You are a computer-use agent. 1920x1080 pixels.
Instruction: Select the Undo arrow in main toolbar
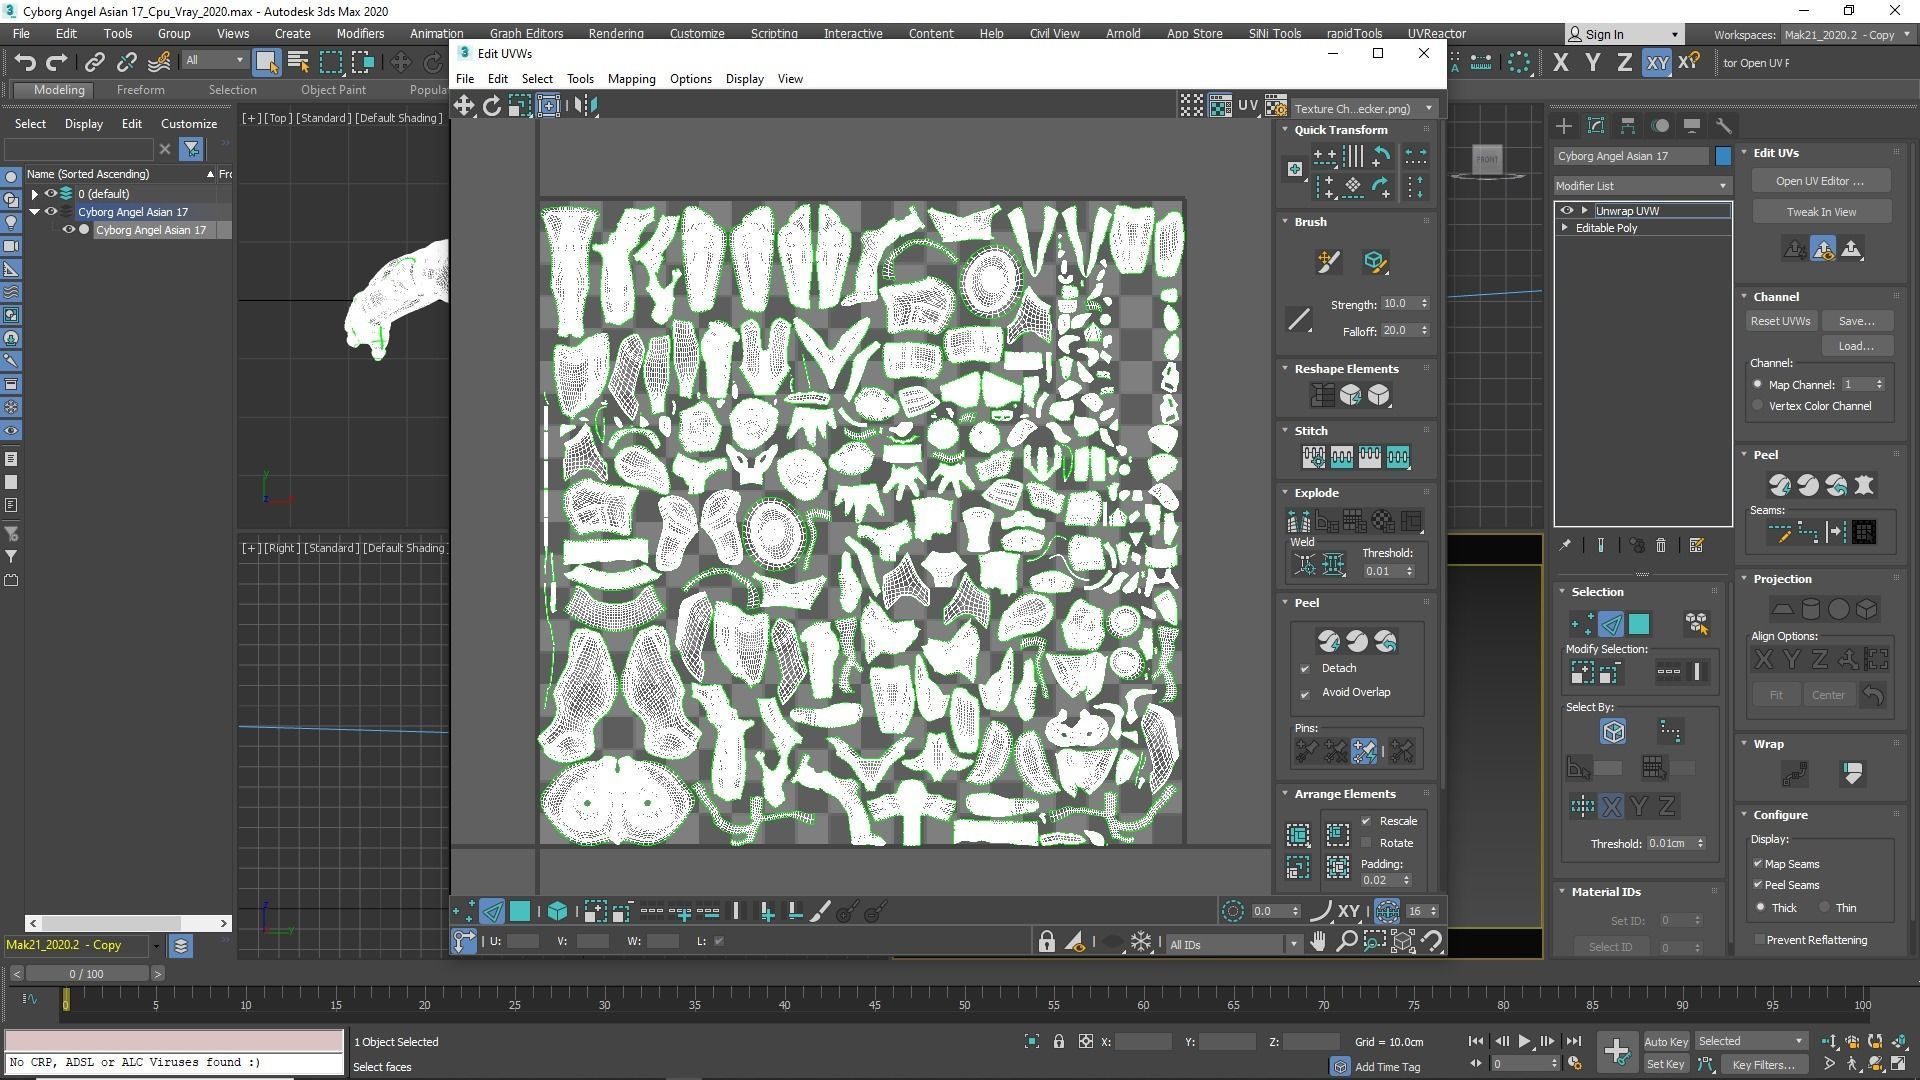[x=25, y=63]
